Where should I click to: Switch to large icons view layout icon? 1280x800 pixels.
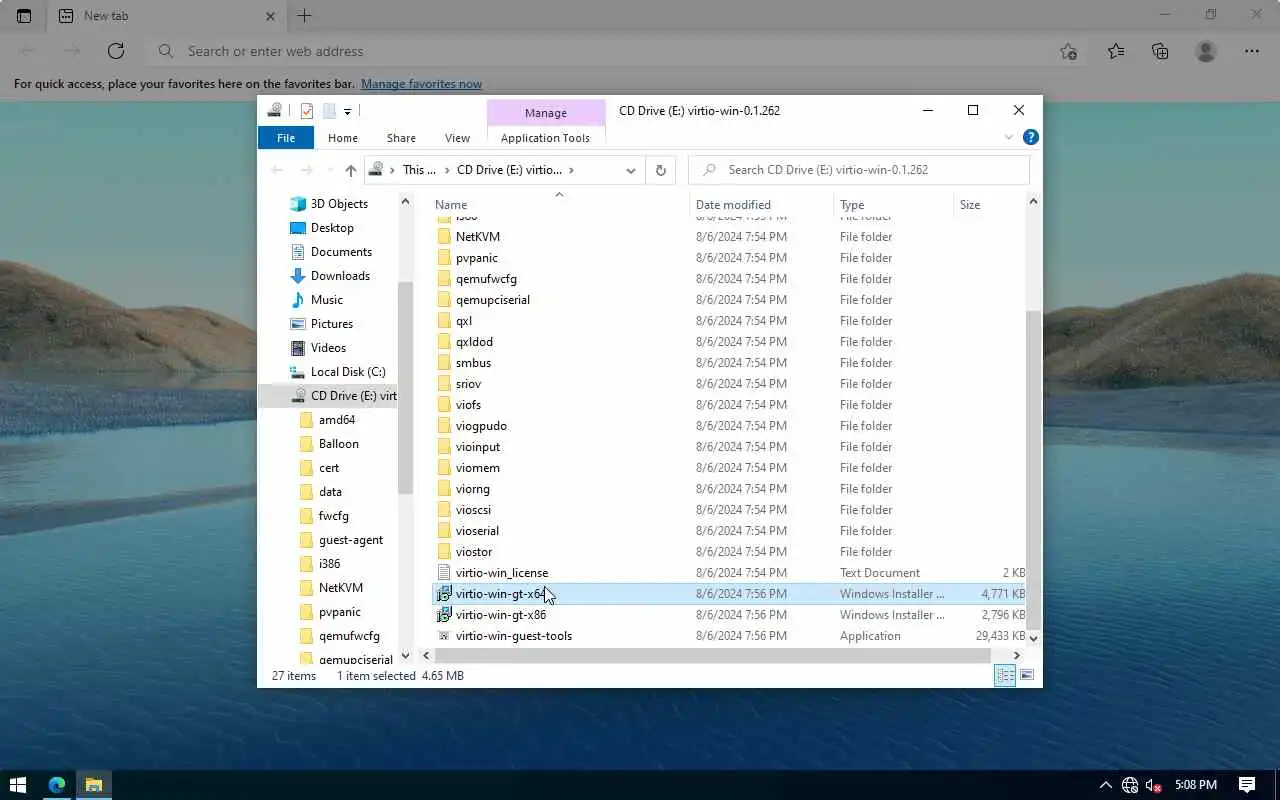coord(1026,676)
